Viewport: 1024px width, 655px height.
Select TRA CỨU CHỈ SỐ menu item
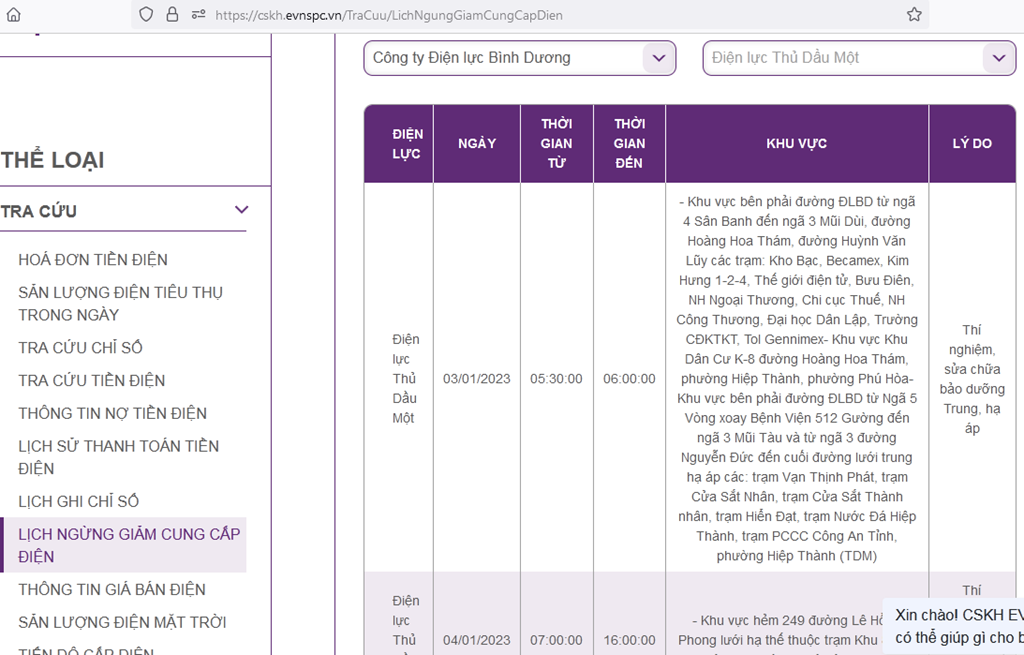pyautogui.click(x=80, y=348)
